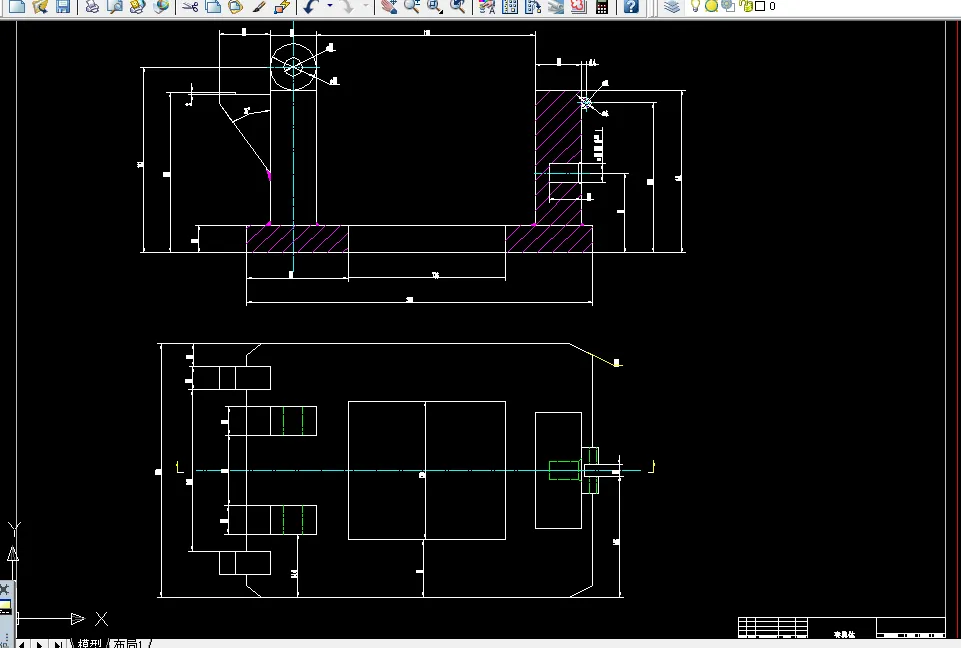961x648 pixels.
Task: Select the Match Properties paintbrush icon
Action: 259,7
